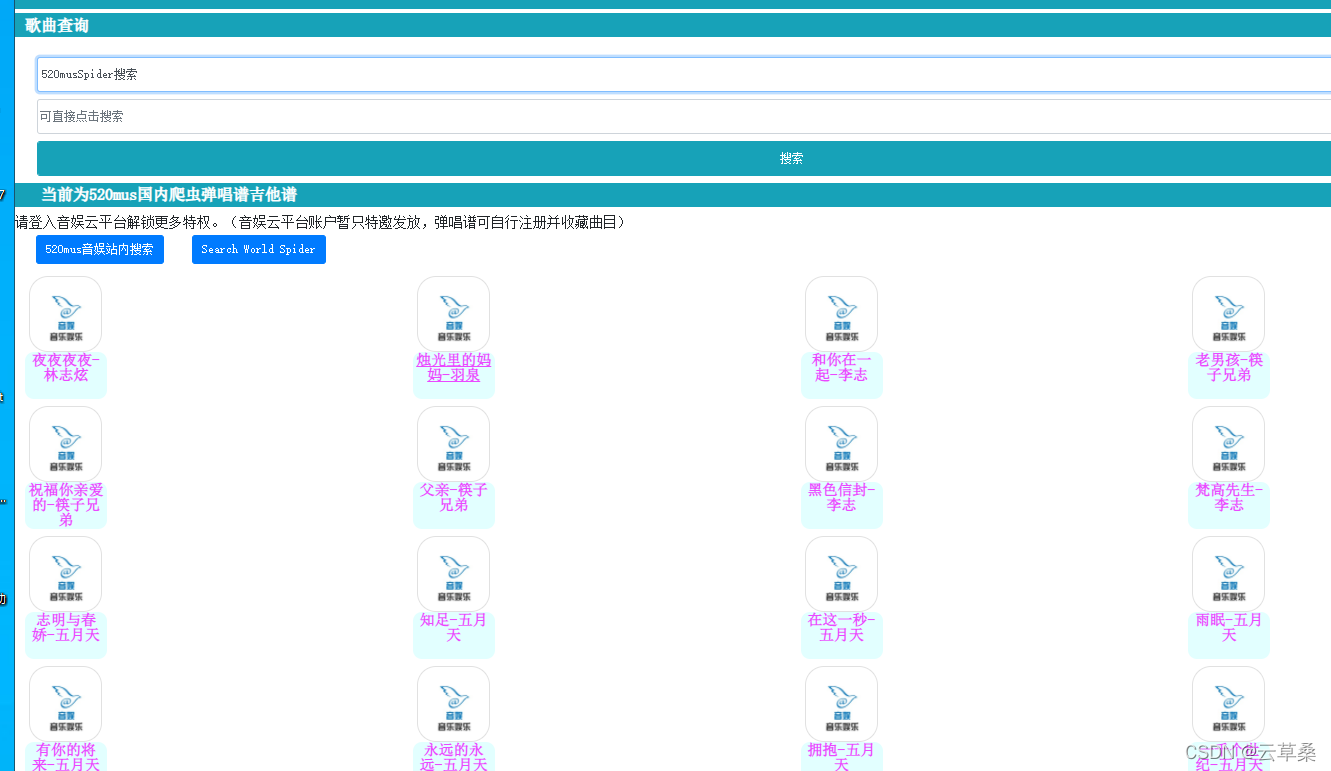Click the logo icon above 老男孩-筷子兄弟

coord(1228,314)
